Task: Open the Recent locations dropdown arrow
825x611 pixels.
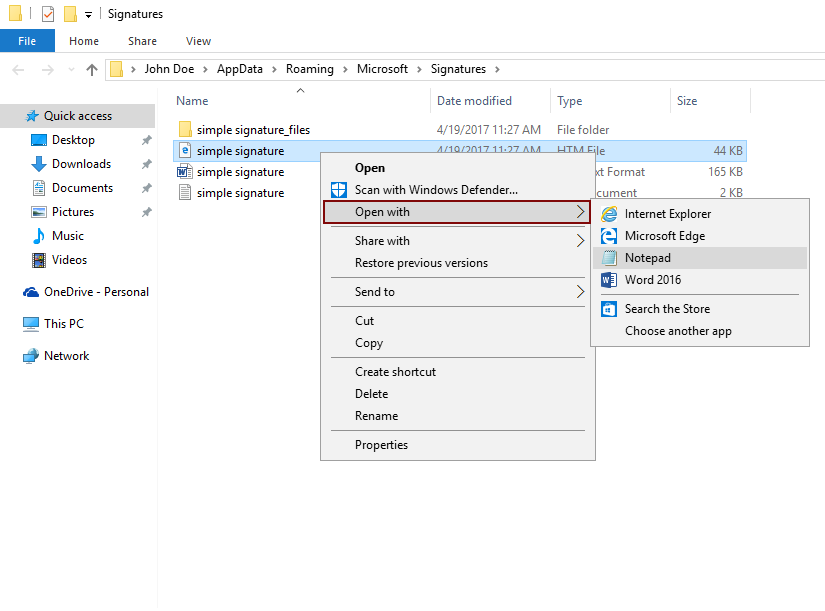Action: tap(72, 69)
